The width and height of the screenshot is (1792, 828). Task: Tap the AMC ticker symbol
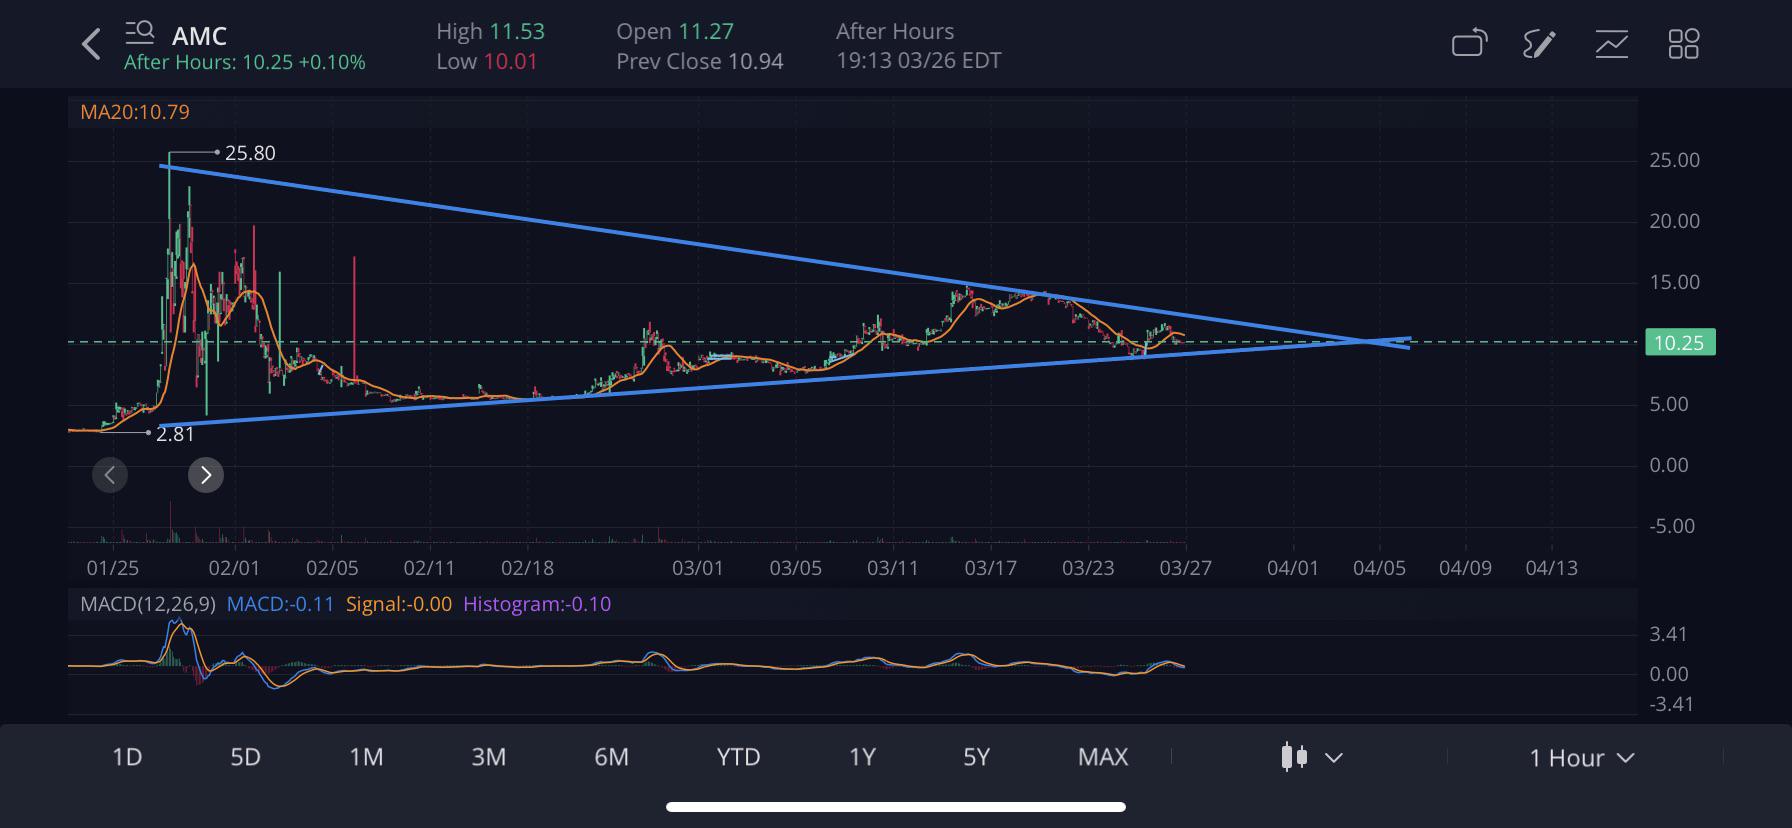[199, 36]
